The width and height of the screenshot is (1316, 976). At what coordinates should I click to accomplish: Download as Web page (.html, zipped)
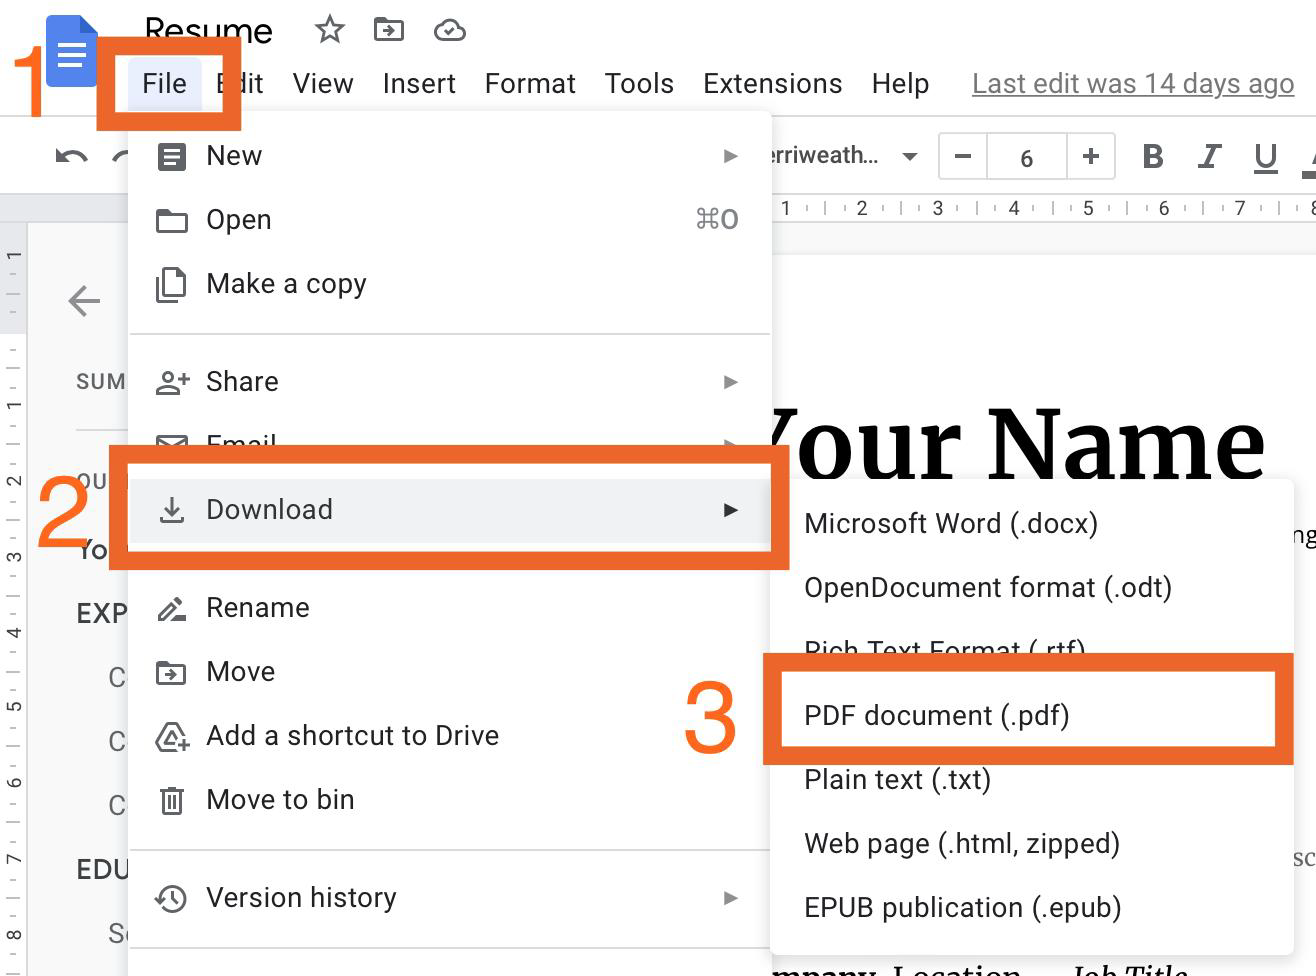(1032, 844)
